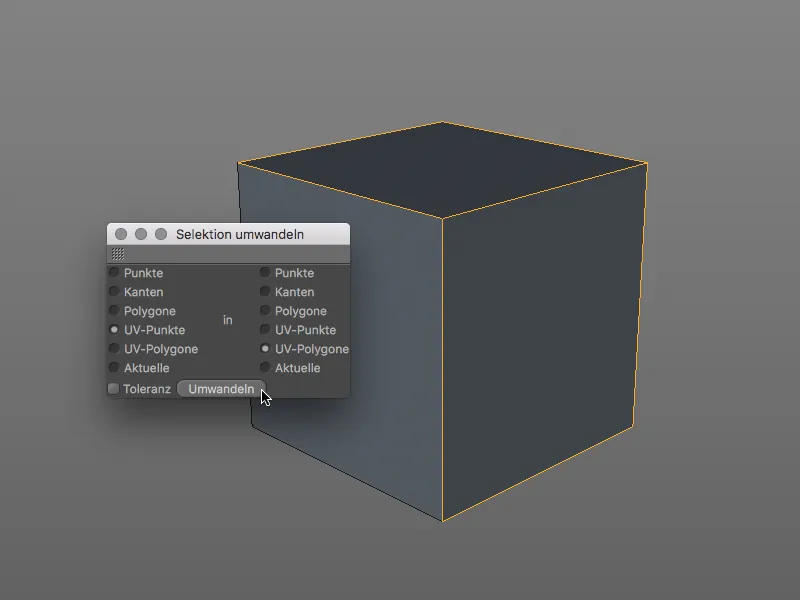Select source Aktuelle radio in left column

114,367
